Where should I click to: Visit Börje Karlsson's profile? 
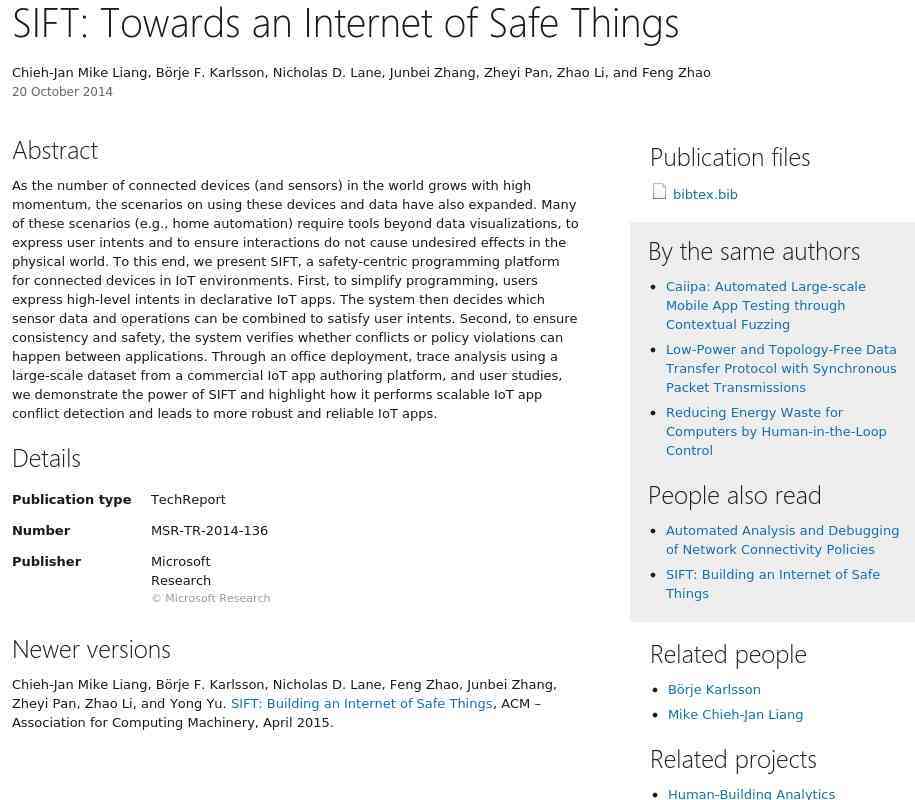pos(714,690)
